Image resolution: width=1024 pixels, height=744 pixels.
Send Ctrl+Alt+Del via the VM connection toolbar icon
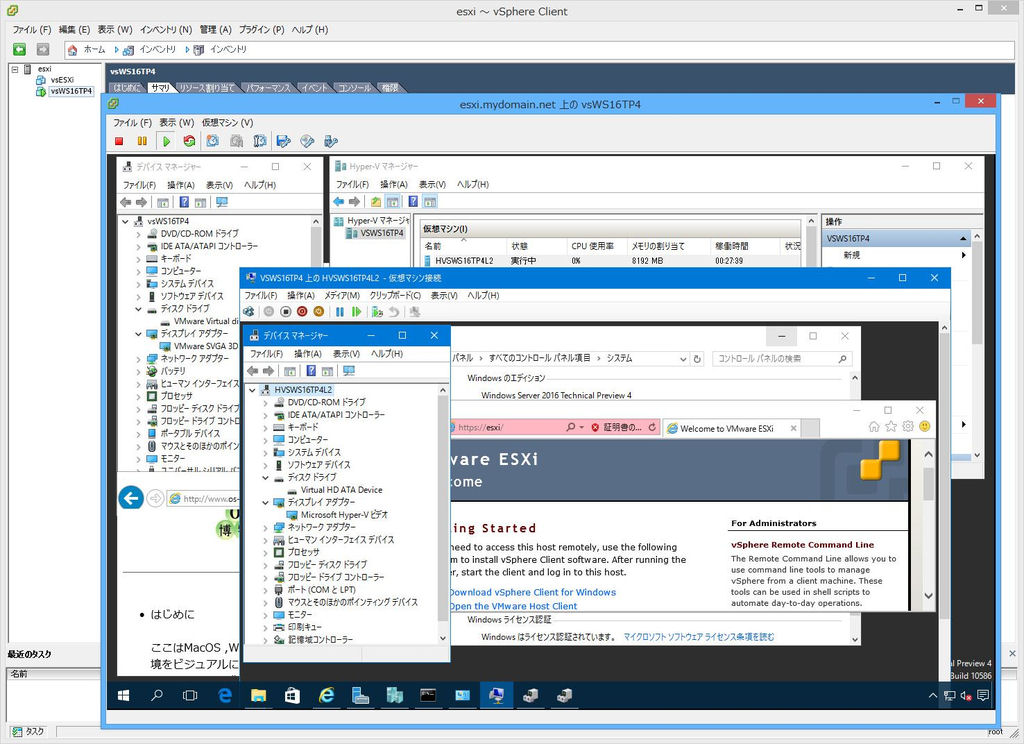(x=249, y=312)
